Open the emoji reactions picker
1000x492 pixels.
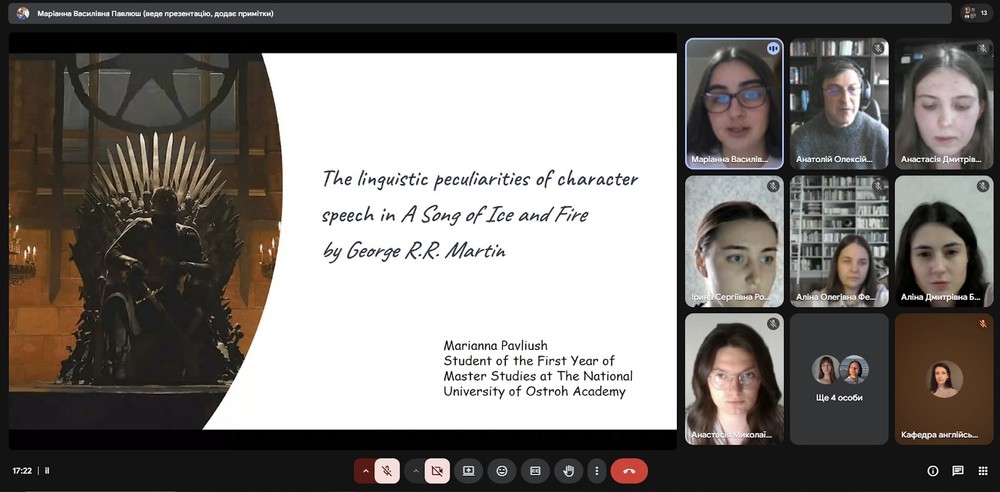[502, 470]
